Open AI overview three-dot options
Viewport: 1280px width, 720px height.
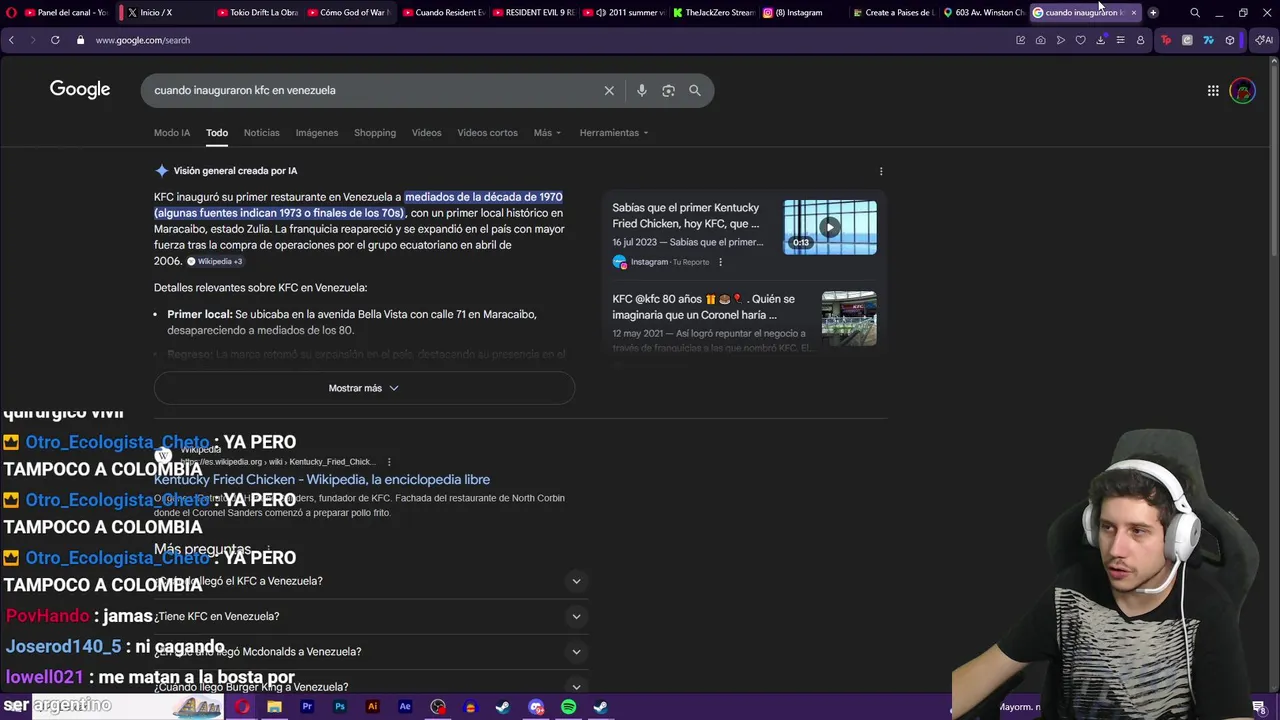pos(881,171)
